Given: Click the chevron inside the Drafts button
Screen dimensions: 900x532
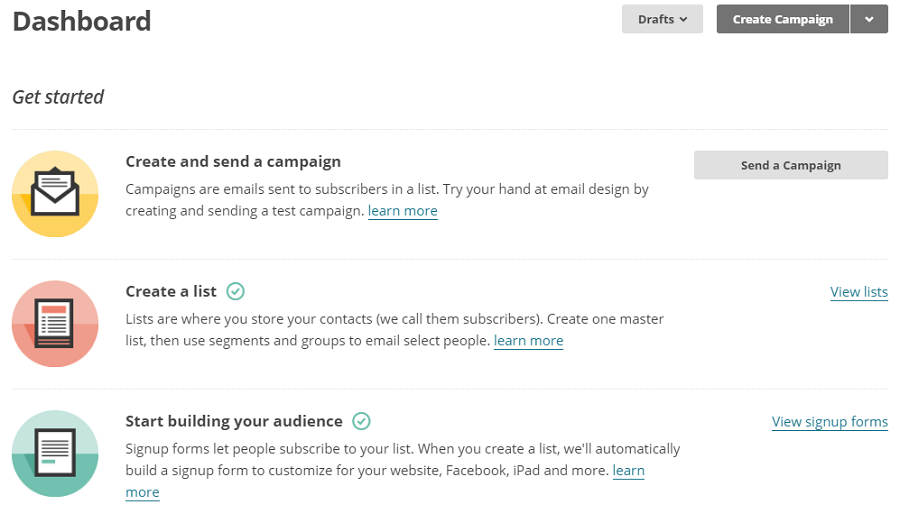Looking at the screenshot, I should tap(683, 20).
